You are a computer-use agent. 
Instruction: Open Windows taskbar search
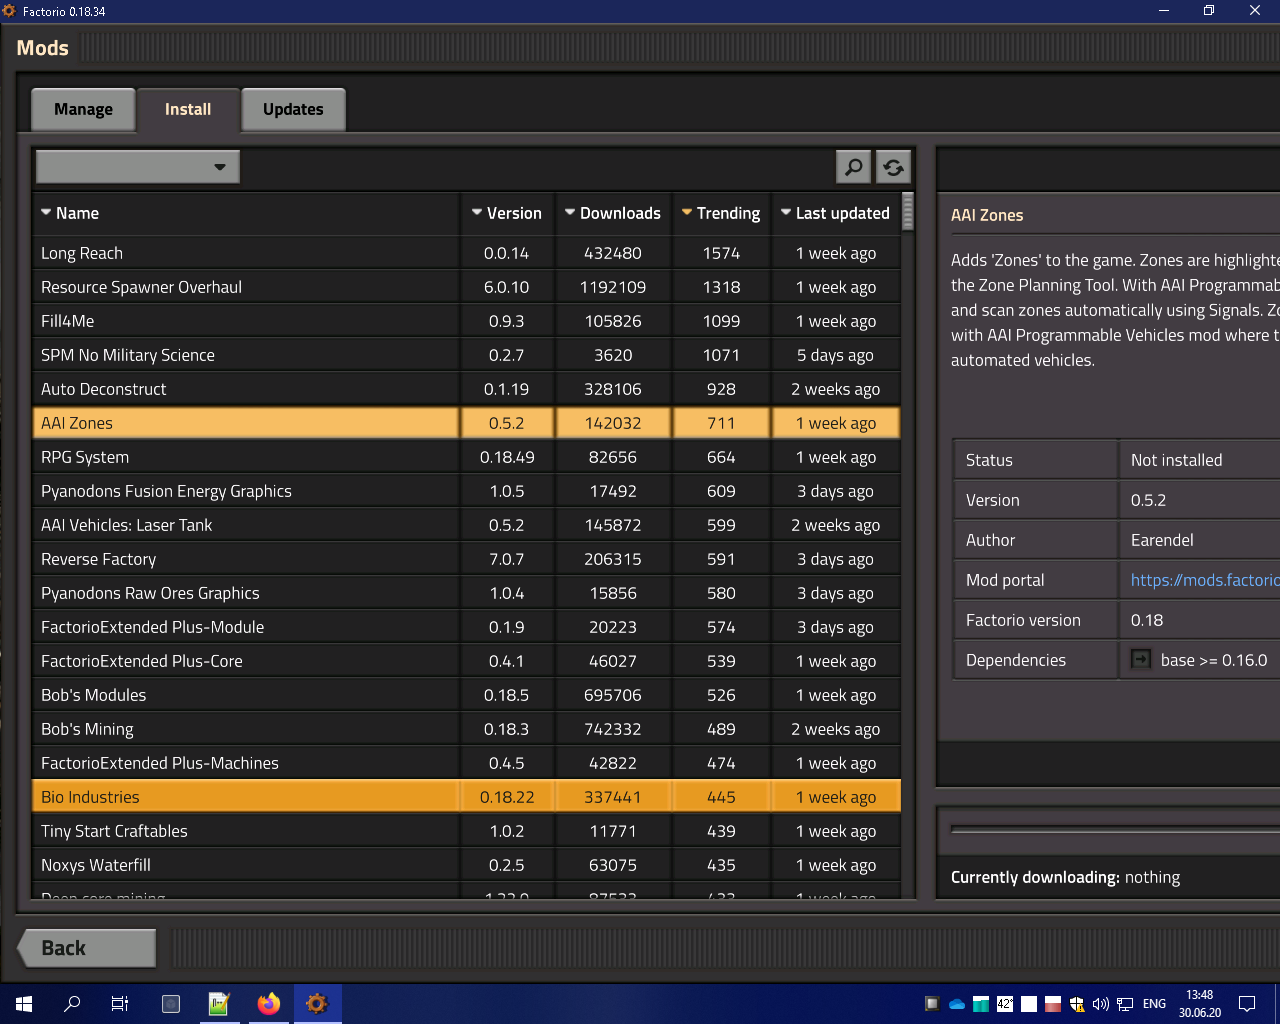(x=72, y=1004)
